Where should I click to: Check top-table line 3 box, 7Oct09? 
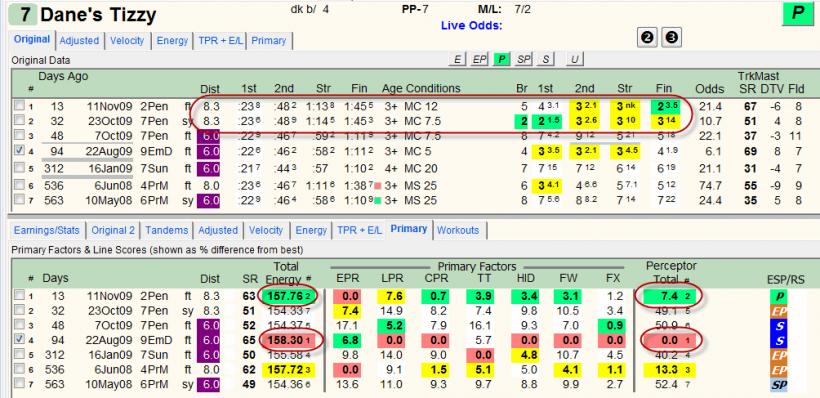[19, 135]
